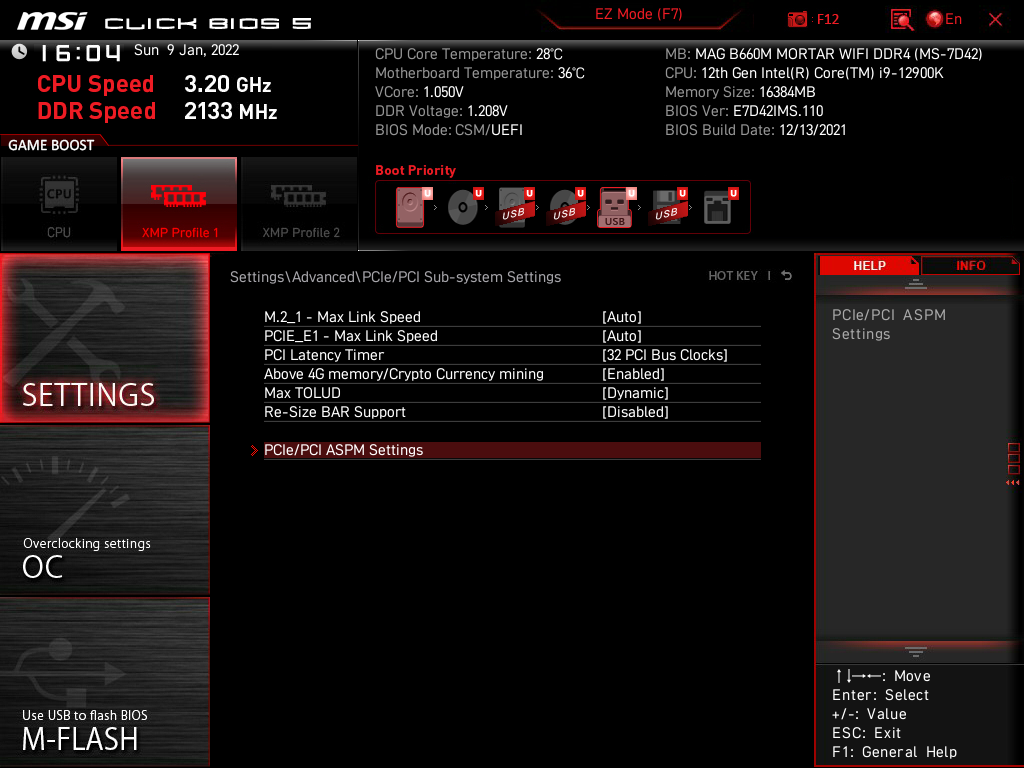The height and width of the screenshot is (768, 1024).
Task: Select the M.2_1 - Max Link Speed row label
Action: pyautogui.click(x=342, y=317)
